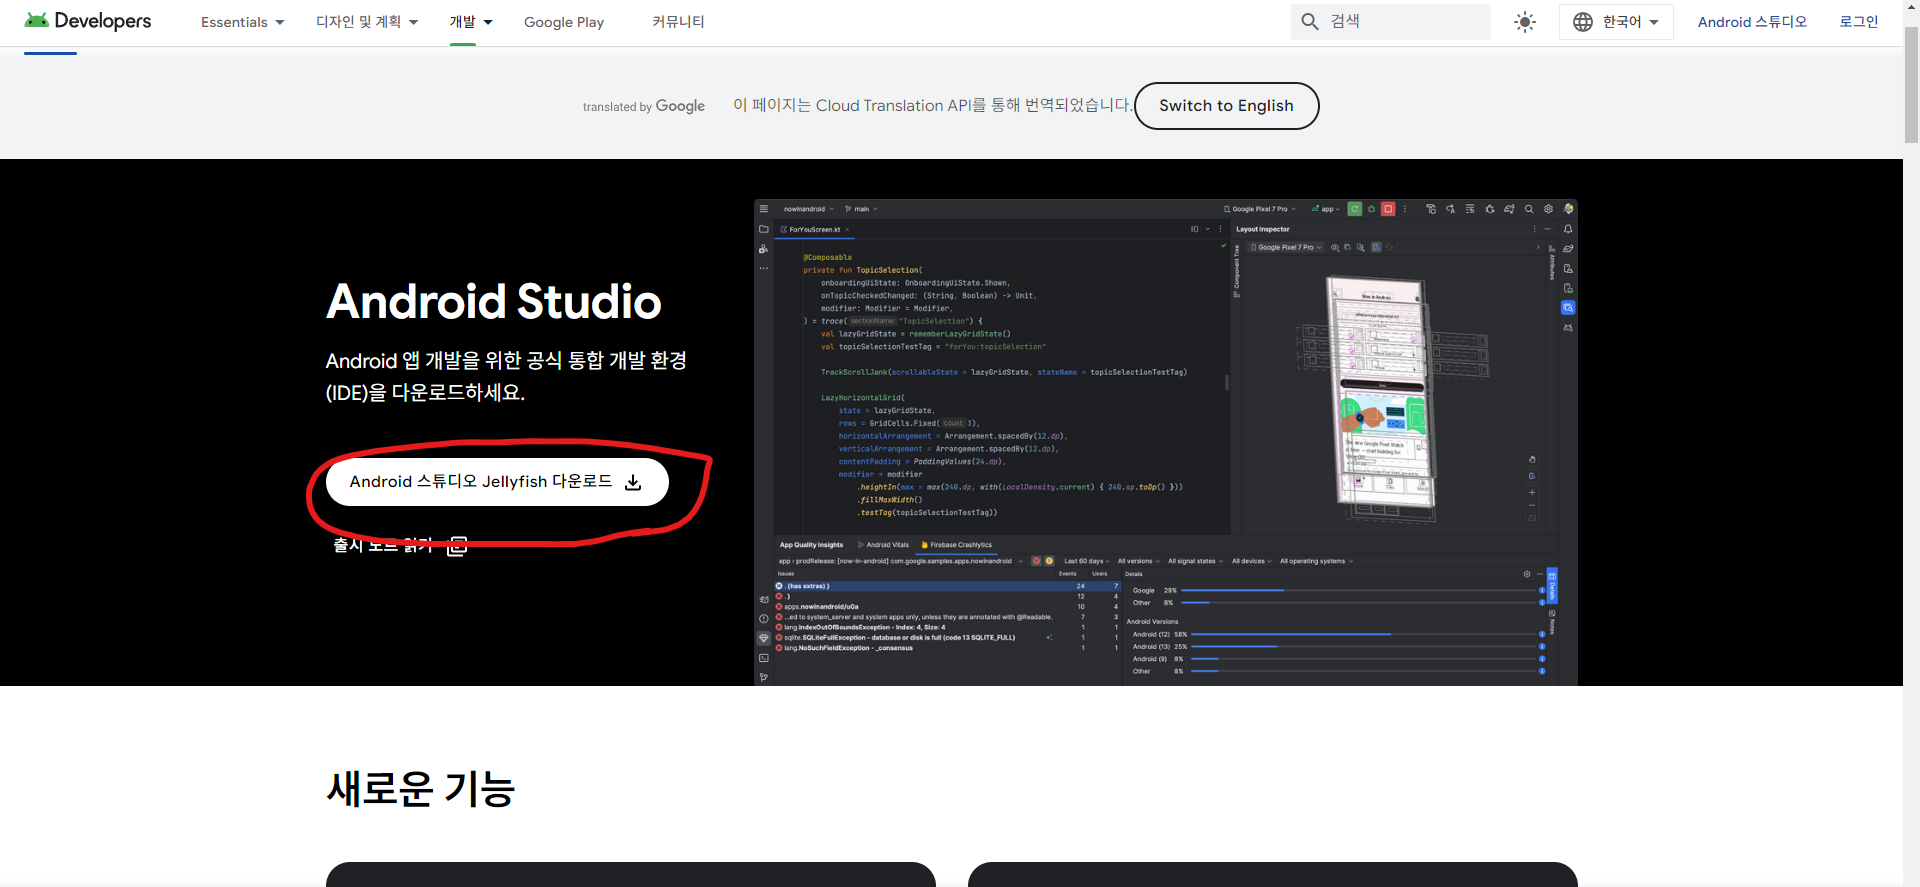Click the translated by Google logo
Image resolution: width=1920 pixels, height=887 pixels.
click(x=644, y=106)
